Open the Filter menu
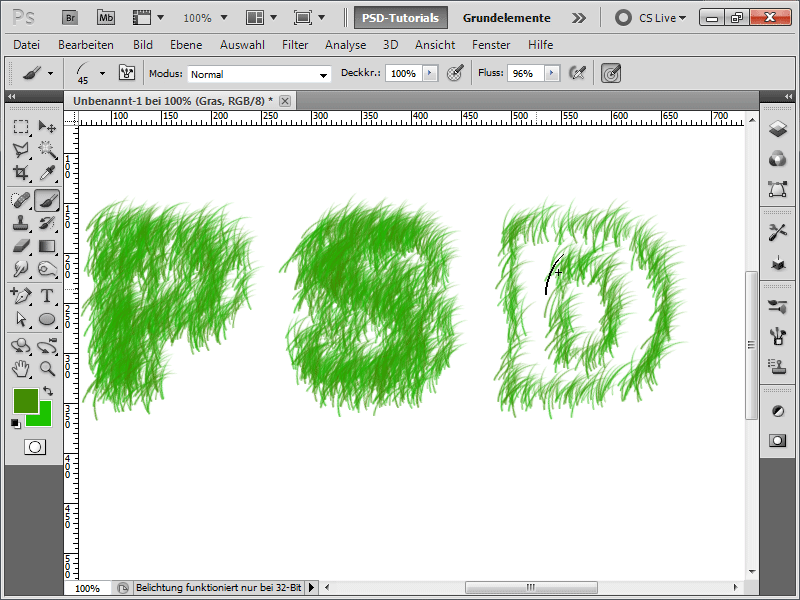 coord(295,45)
